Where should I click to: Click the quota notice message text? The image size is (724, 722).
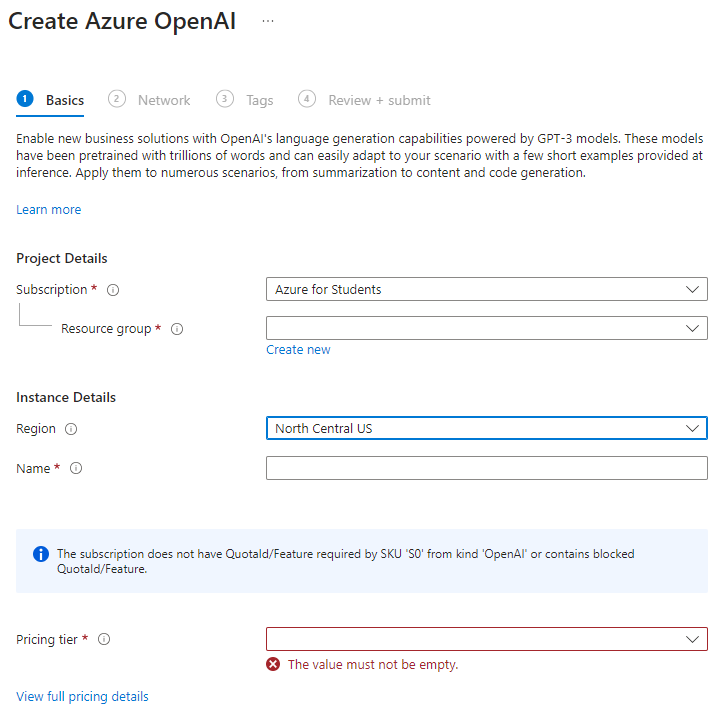click(x=345, y=561)
